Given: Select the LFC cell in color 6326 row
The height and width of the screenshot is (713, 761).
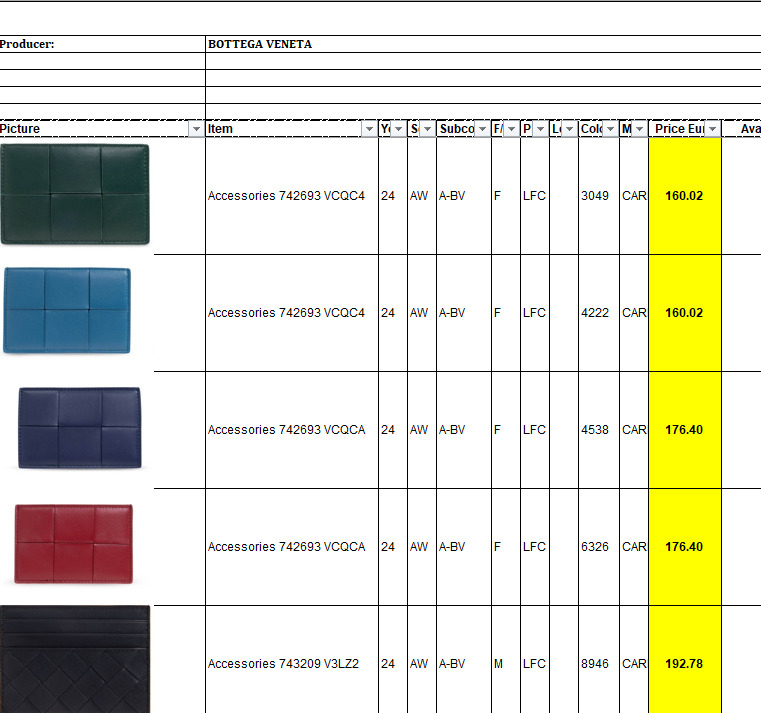Looking at the screenshot, I should 535,547.
